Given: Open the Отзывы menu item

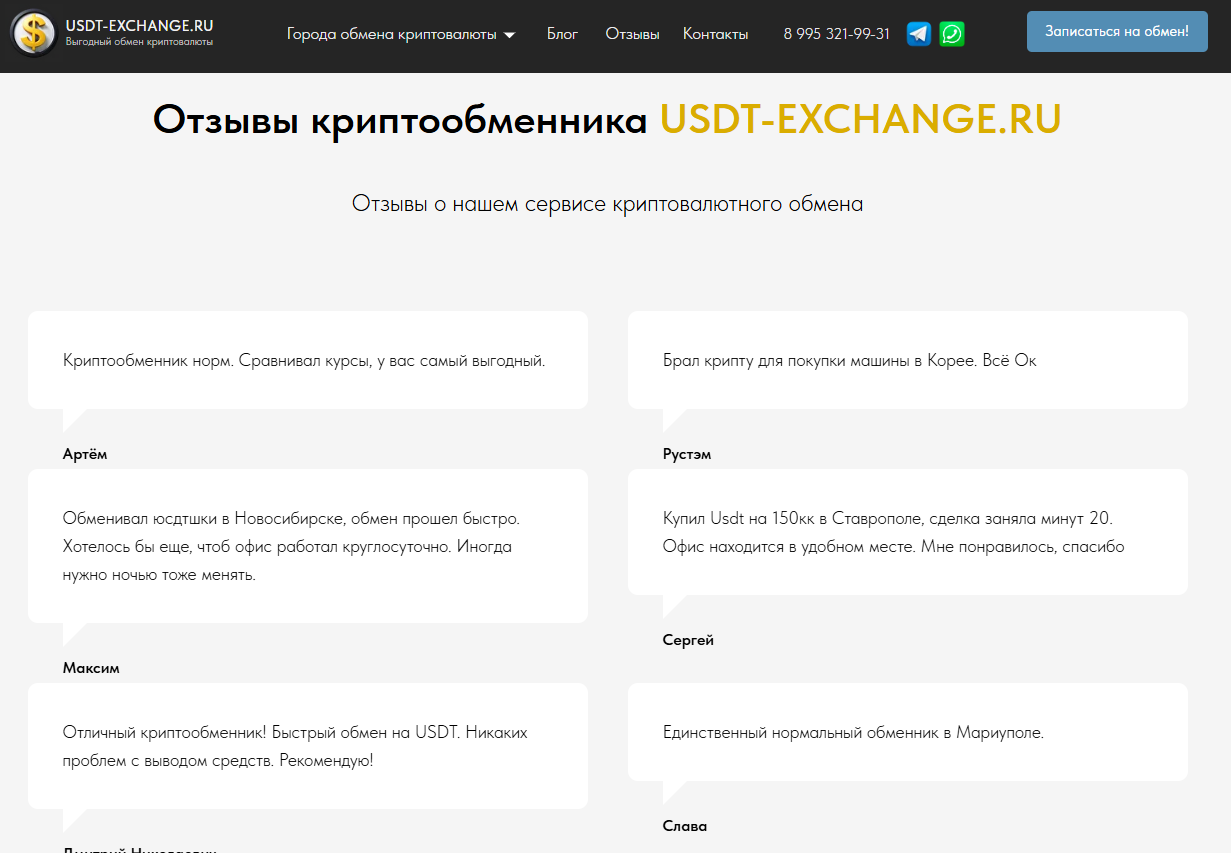Looking at the screenshot, I should point(632,34).
